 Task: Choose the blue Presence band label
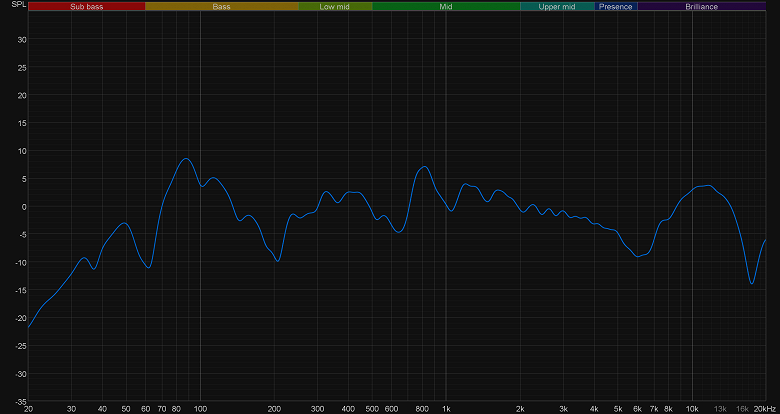tap(615, 6)
